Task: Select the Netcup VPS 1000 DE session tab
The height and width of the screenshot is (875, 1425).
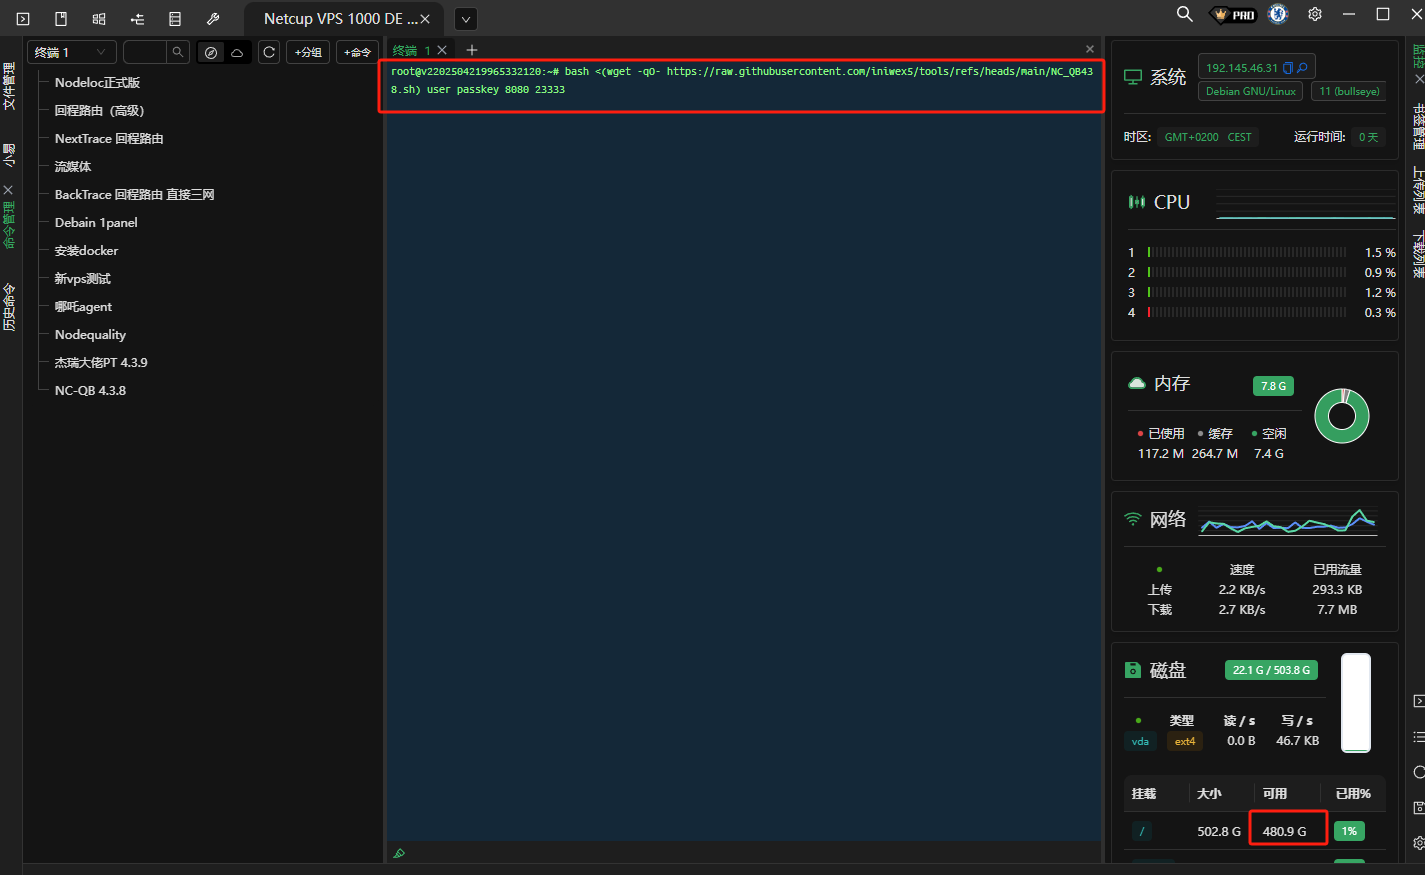Action: pos(335,19)
